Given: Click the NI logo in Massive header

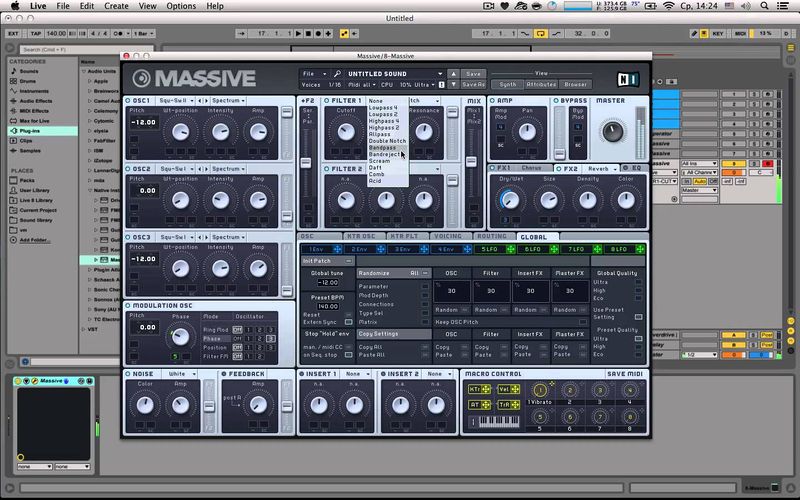Looking at the screenshot, I should (x=628, y=79).
